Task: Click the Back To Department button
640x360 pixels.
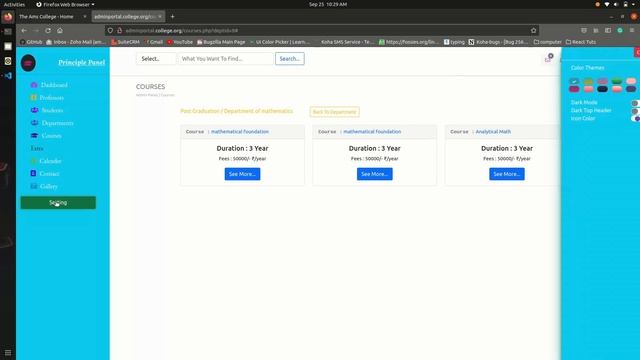Action: pos(334,112)
